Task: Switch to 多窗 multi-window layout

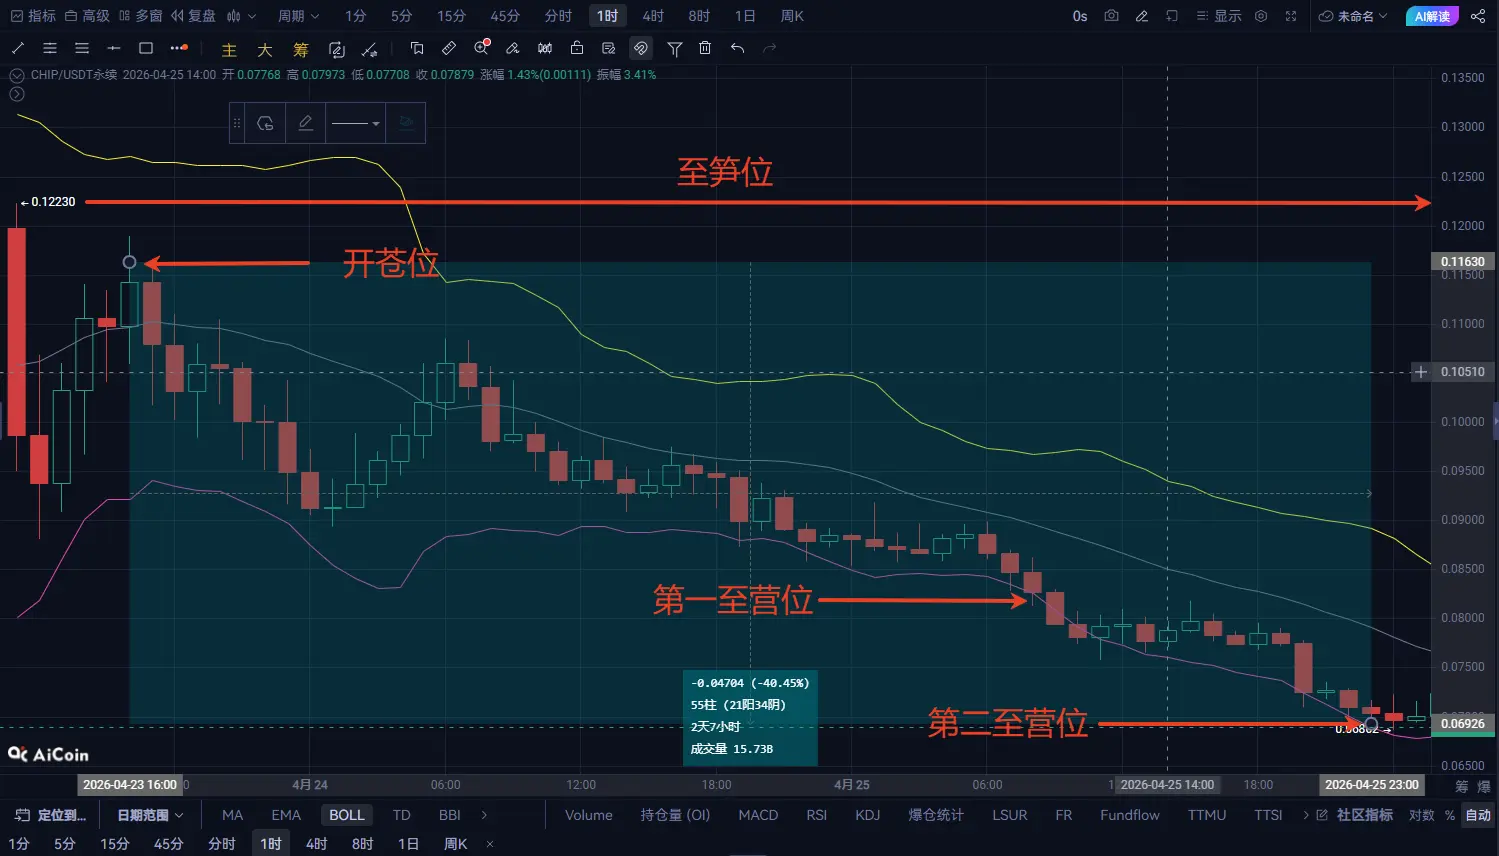Action: point(140,16)
